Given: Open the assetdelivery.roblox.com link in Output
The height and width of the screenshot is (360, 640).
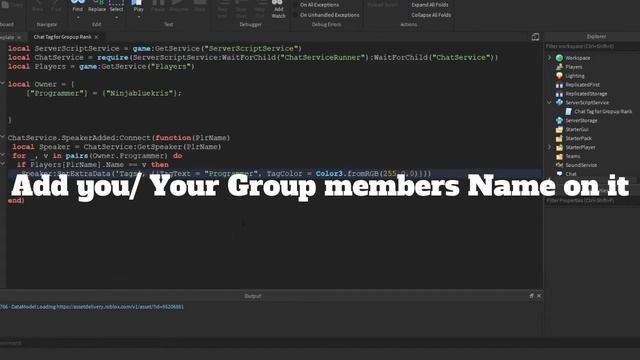Looking at the screenshot, I should pyautogui.click(x=120, y=307).
